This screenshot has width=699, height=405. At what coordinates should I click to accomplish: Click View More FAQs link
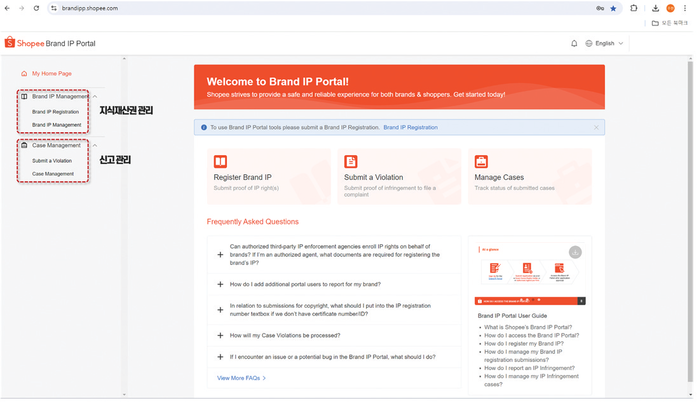coord(241,378)
